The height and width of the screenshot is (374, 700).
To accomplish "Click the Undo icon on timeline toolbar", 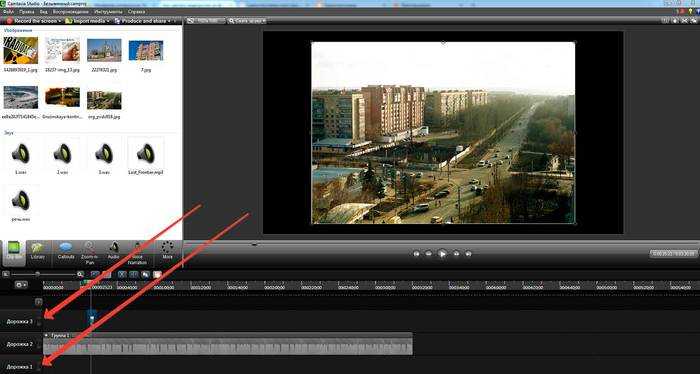I will [95, 274].
